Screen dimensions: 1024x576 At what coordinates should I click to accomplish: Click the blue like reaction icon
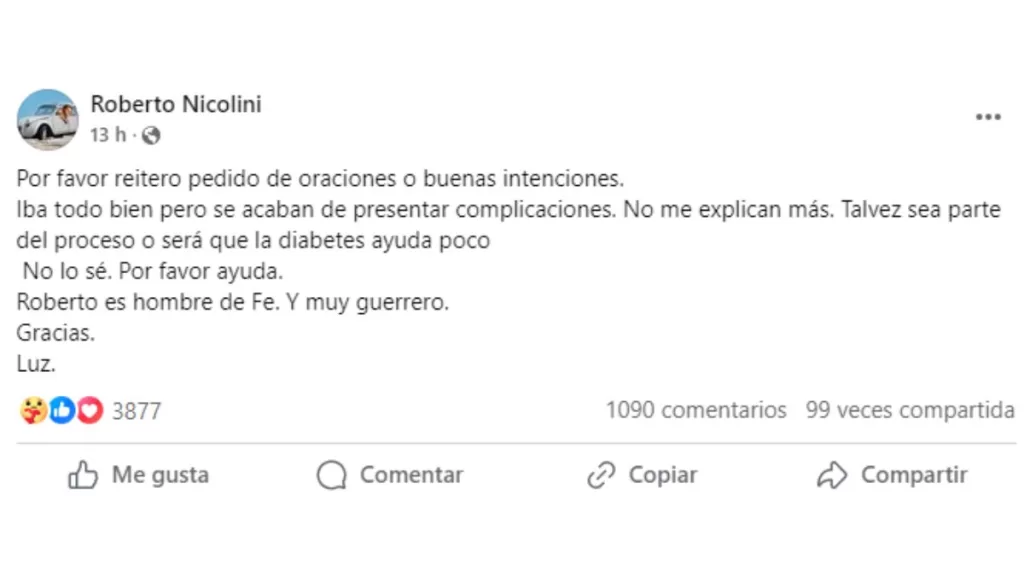pos(61,410)
